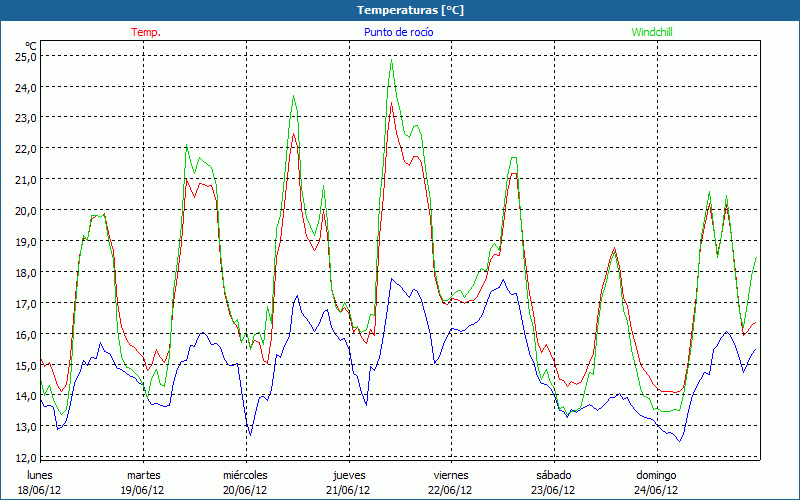Click the 20,0 value on the y-axis
This screenshot has width=800, height=500.
click(26, 211)
